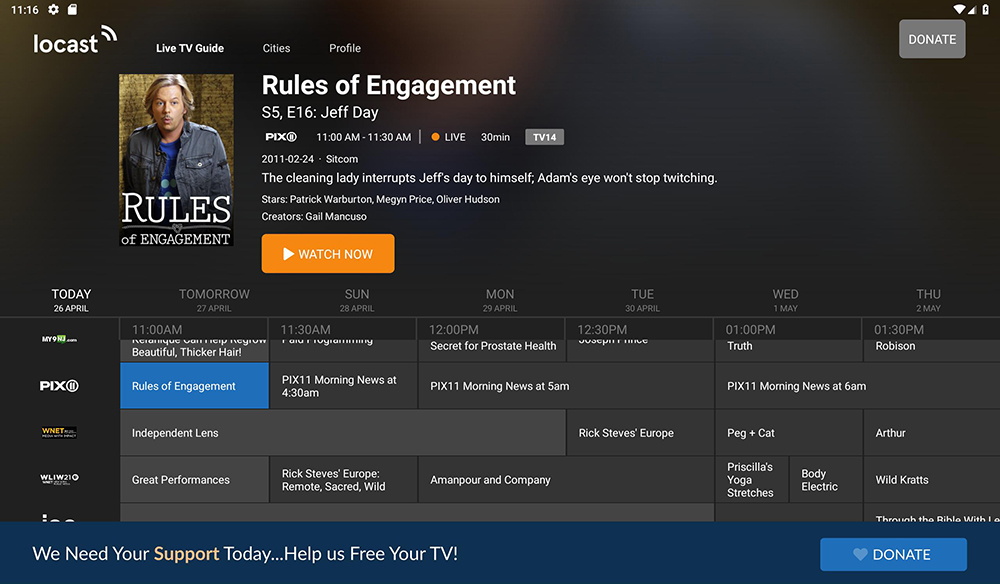Screen dimensions: 1000x584
Task: Select the WNET channel logo
Action: (x=59, y=432)
